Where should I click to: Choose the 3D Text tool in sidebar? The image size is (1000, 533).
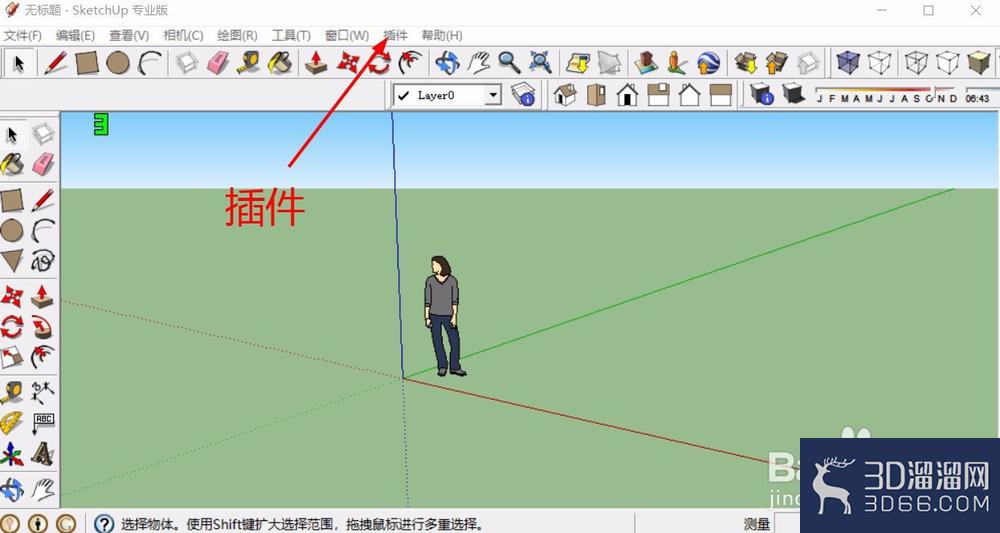[43, 454]
